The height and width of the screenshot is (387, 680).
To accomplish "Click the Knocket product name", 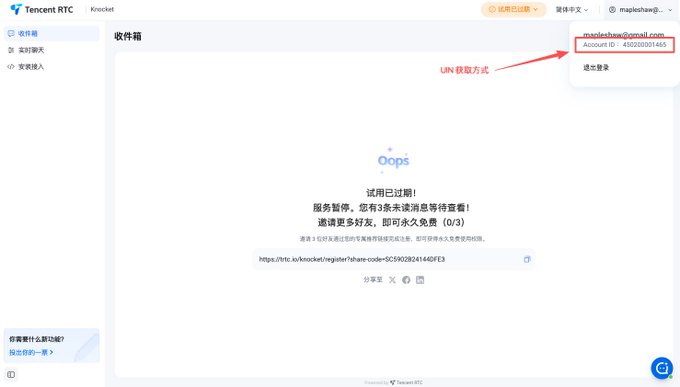I will click(102, 9).
